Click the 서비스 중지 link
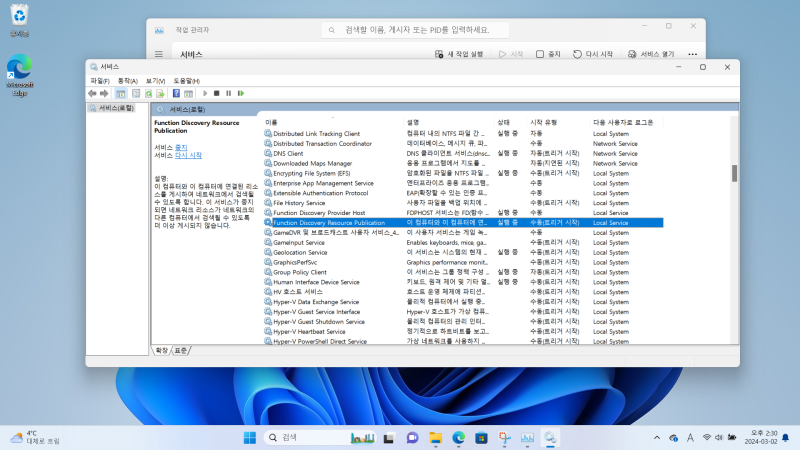 point(181,147)
